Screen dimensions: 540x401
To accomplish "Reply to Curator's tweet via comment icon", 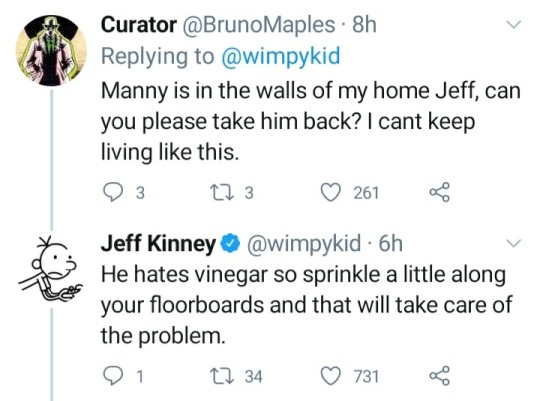I will pos(113,193).
